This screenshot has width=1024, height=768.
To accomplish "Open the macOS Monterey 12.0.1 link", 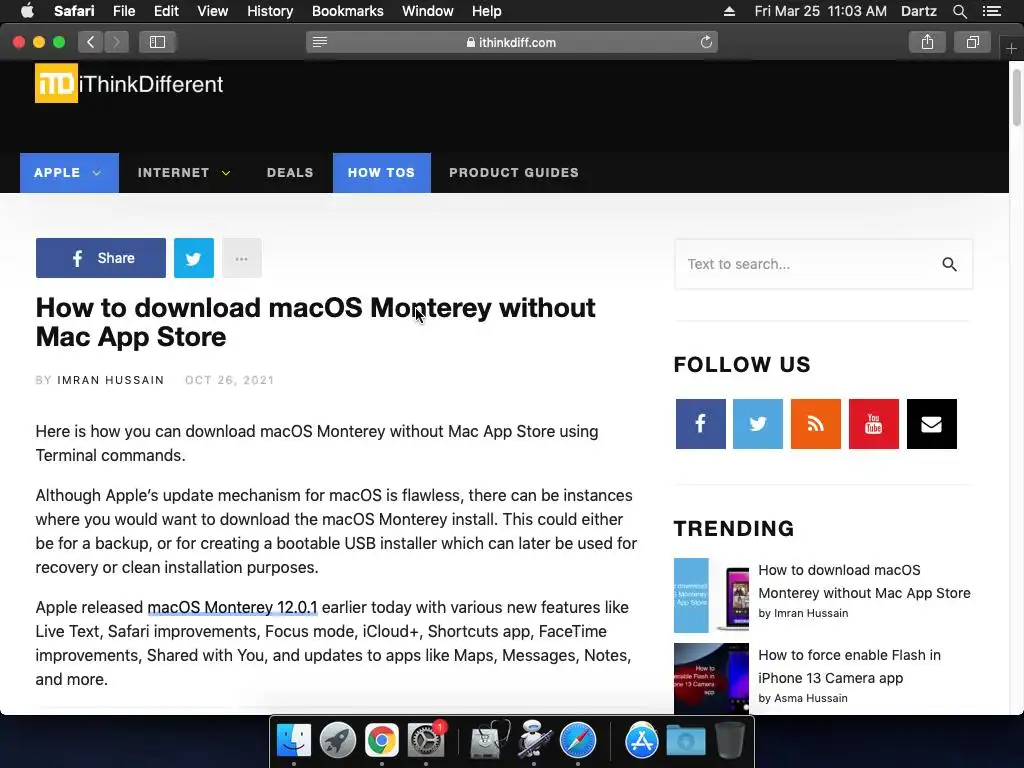I will [x=232, y=607].
